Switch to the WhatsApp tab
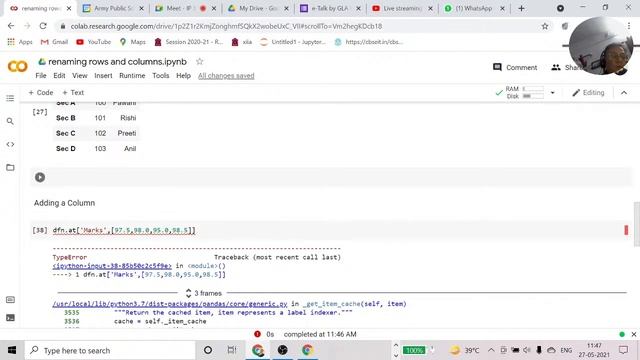This screenshot has height=360, width=640. (473, 8)
